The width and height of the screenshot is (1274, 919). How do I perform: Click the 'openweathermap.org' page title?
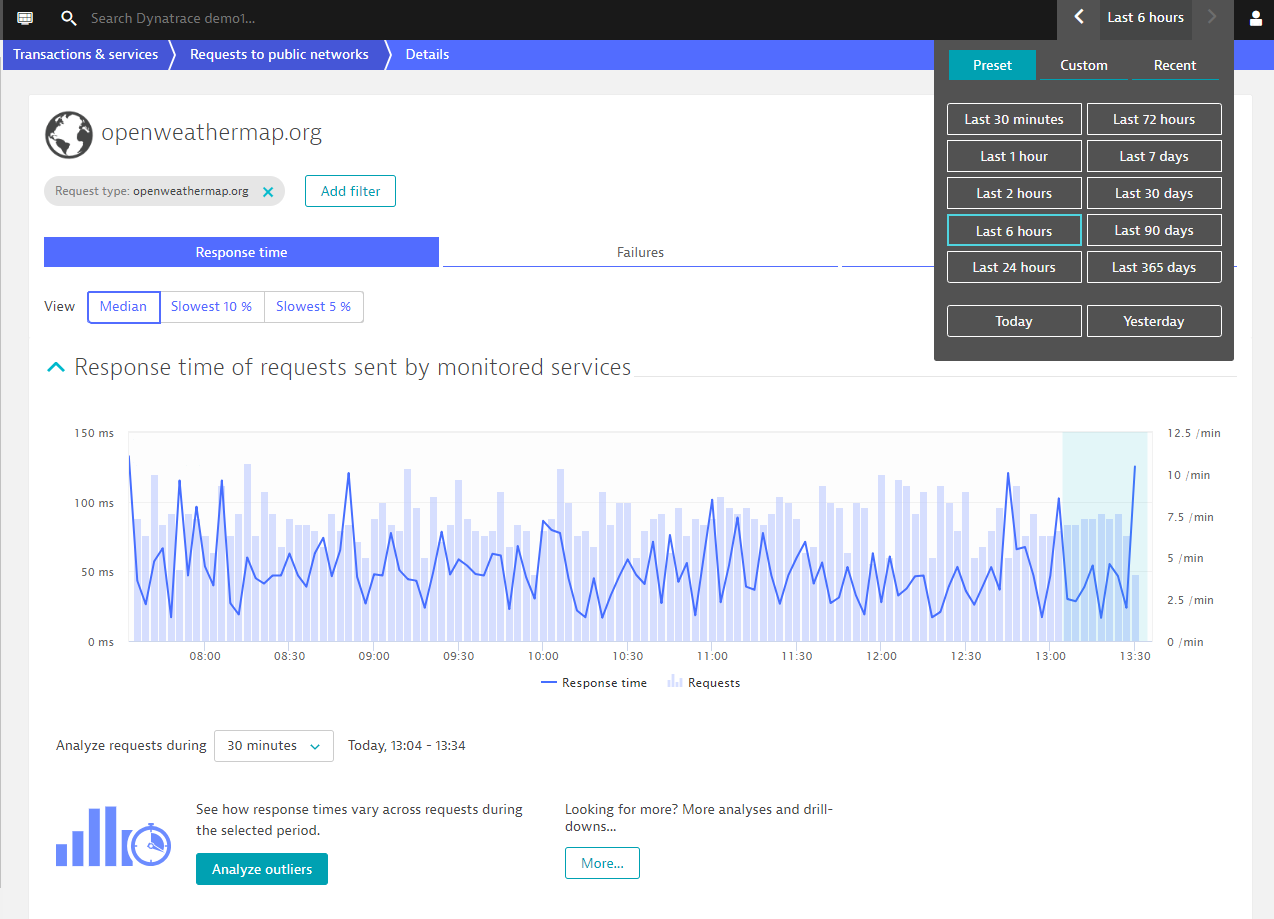[x=212, y=133]
